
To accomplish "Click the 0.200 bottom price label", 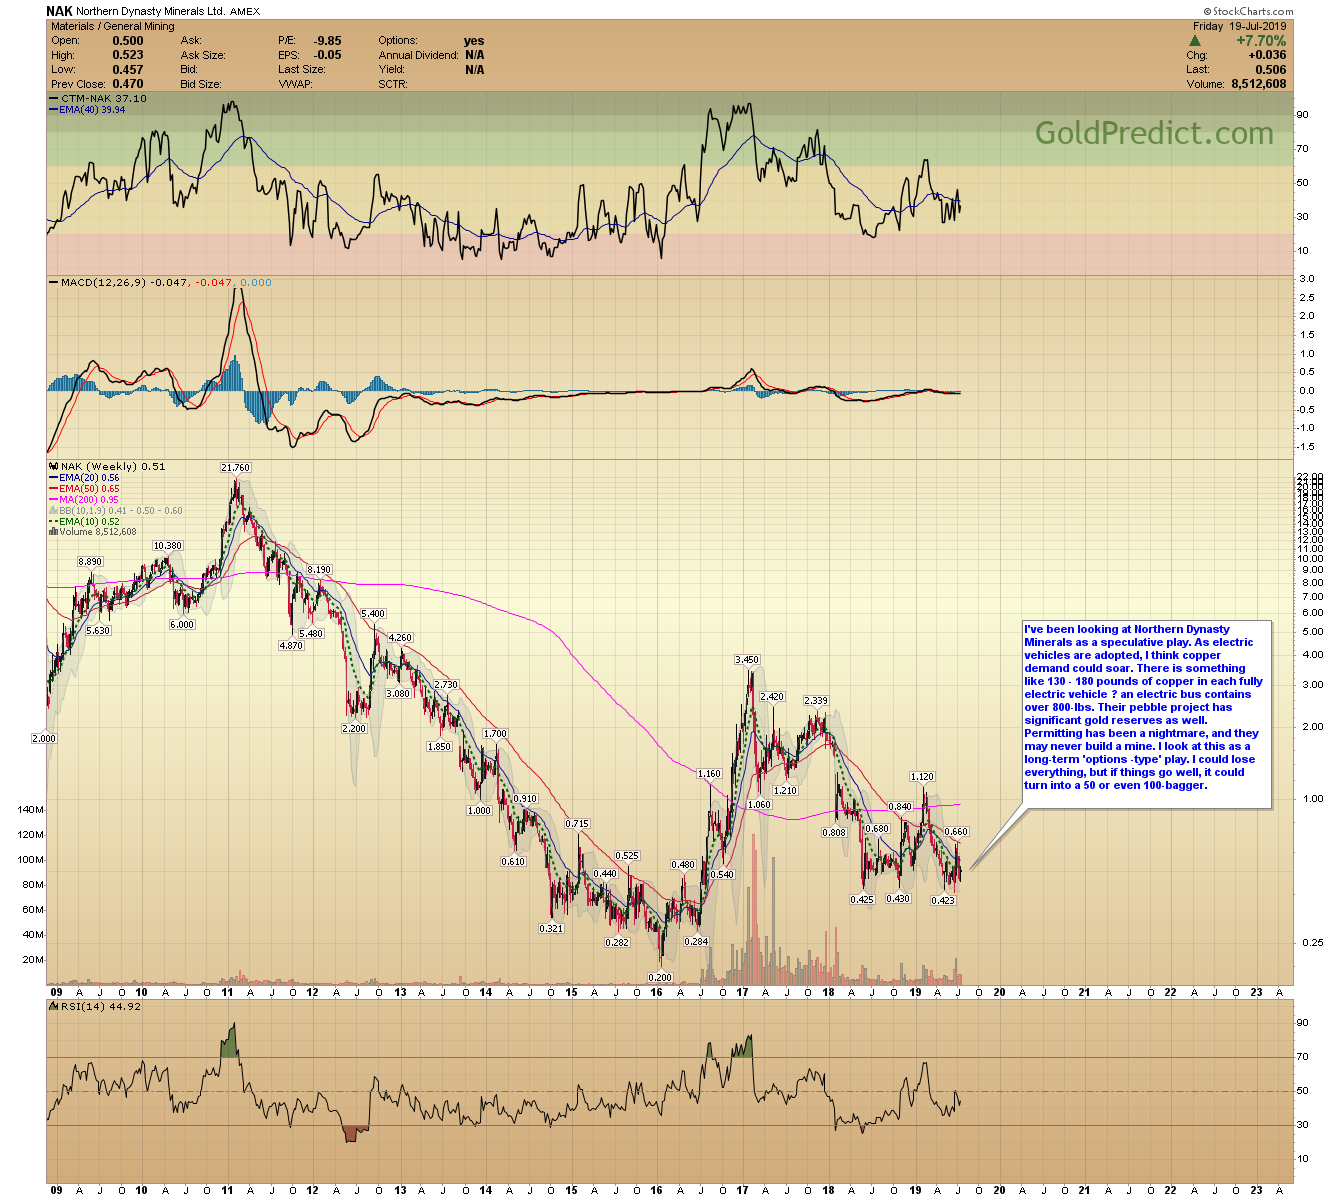I will pyautogui.click(x=660, y=977).
